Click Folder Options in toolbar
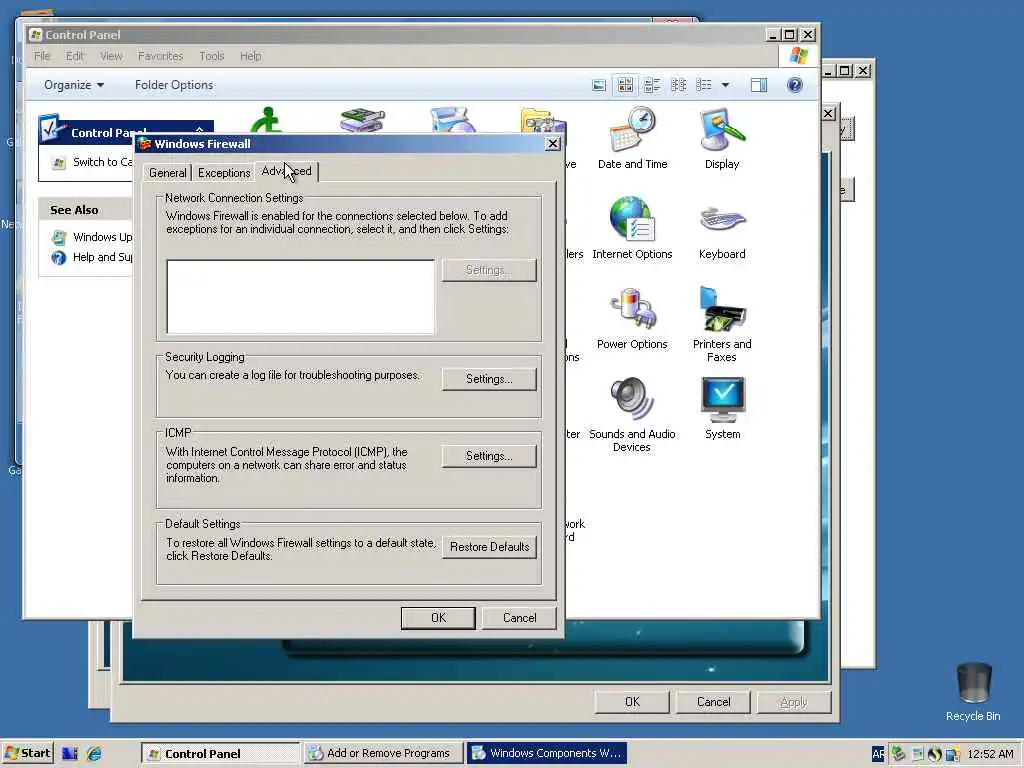 click(x=174, y=85)
